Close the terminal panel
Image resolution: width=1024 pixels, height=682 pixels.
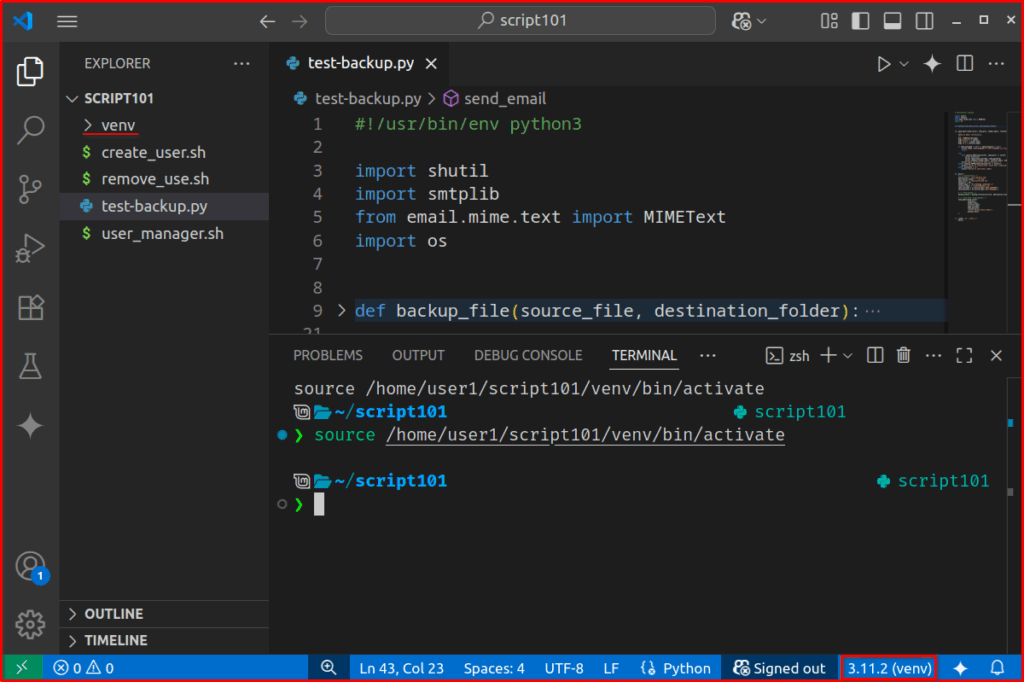[996, 355]
